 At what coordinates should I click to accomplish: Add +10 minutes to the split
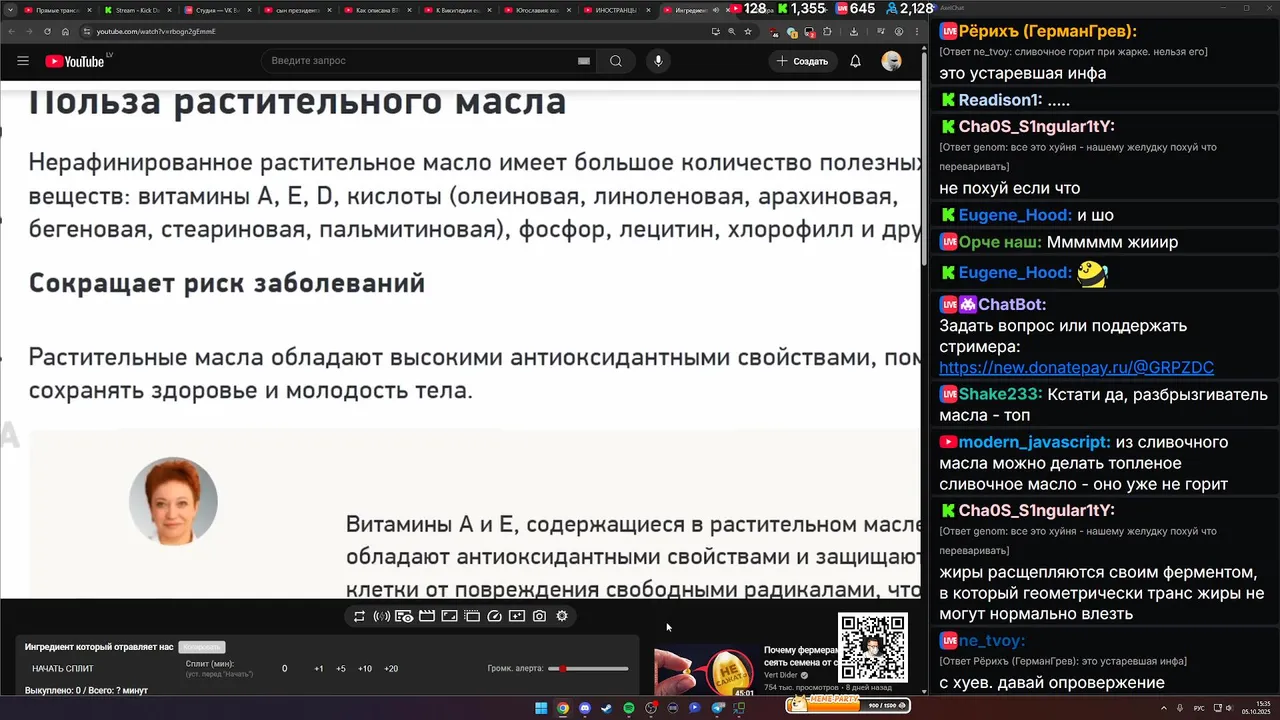(365, 668)
